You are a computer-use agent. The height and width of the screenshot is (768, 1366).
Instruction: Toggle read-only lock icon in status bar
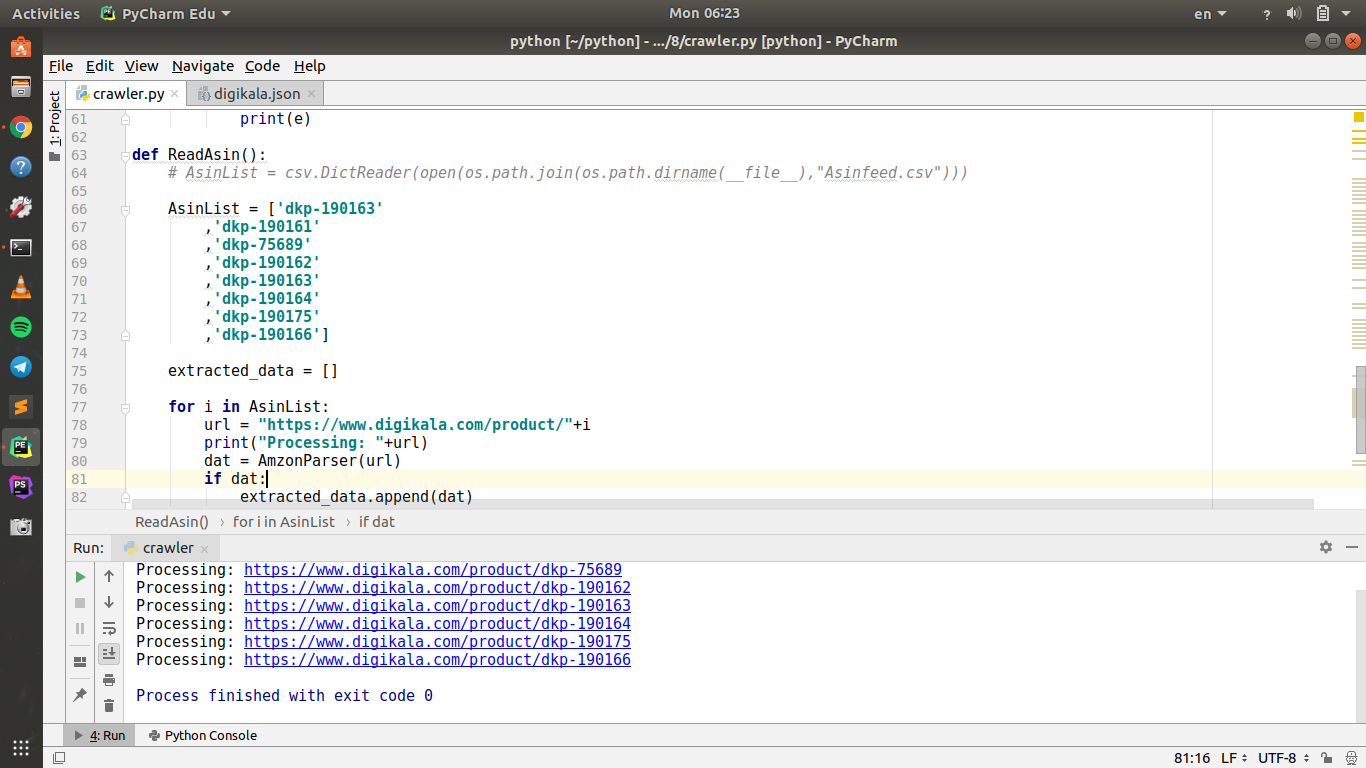(x=1326, y=758)
